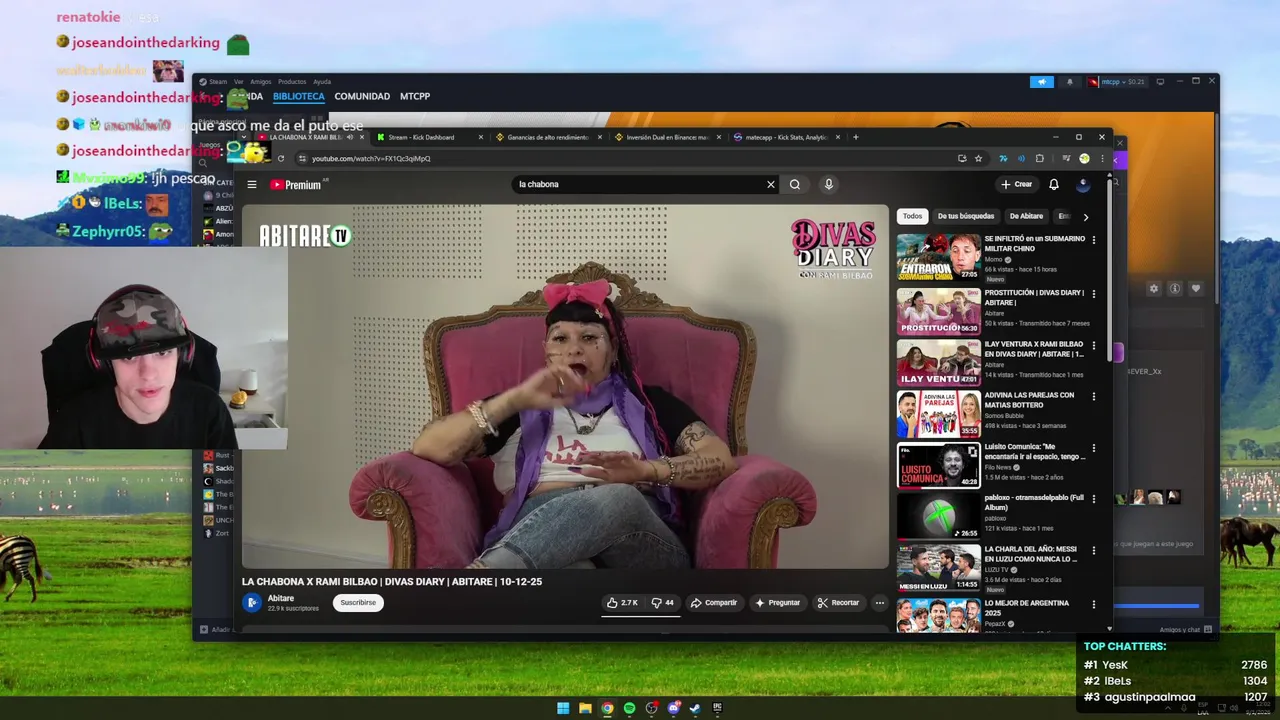Open Windows Start menu
The image size is (1280, 720).
point(563,708)
